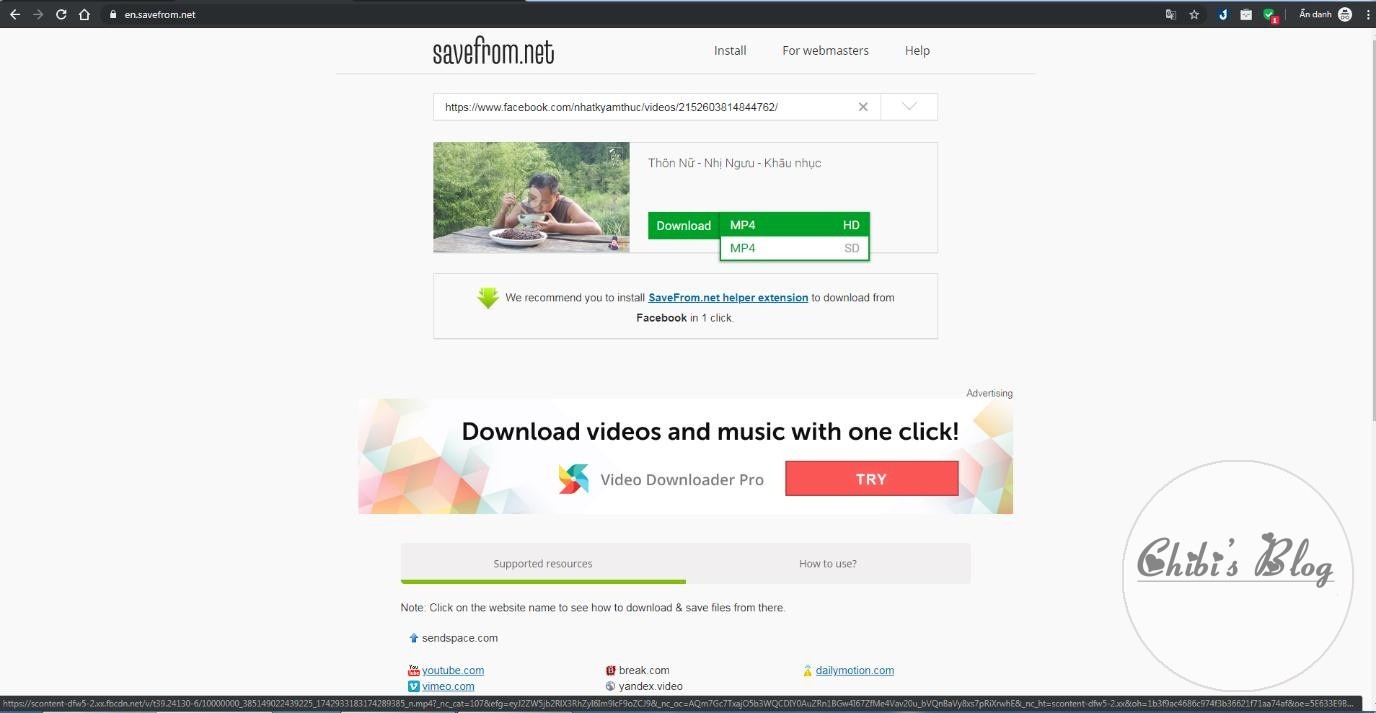
Task: Reload the page with the refresh icon
Action: (x=61, y=15)
